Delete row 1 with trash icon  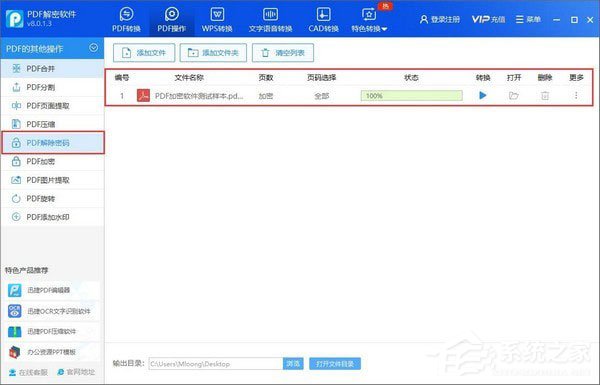coord(545,96)
